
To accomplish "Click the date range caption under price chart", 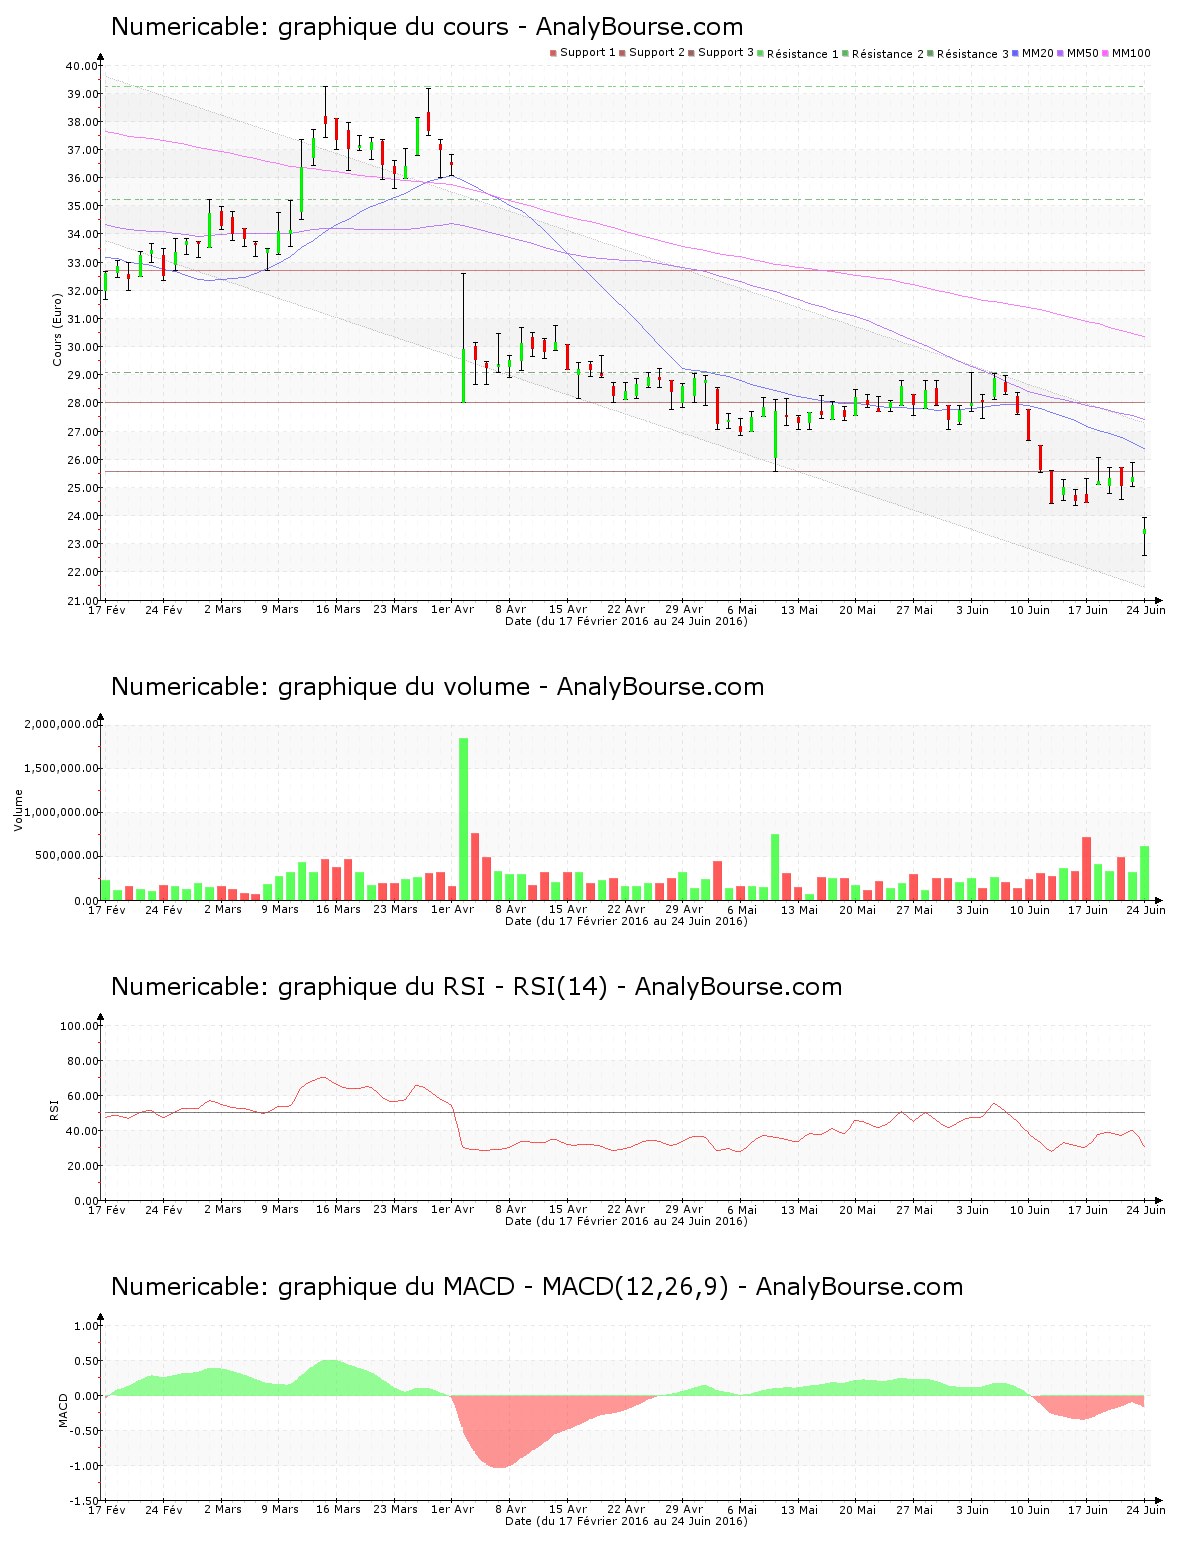I will pyautogui.click(x=626, y=621).
